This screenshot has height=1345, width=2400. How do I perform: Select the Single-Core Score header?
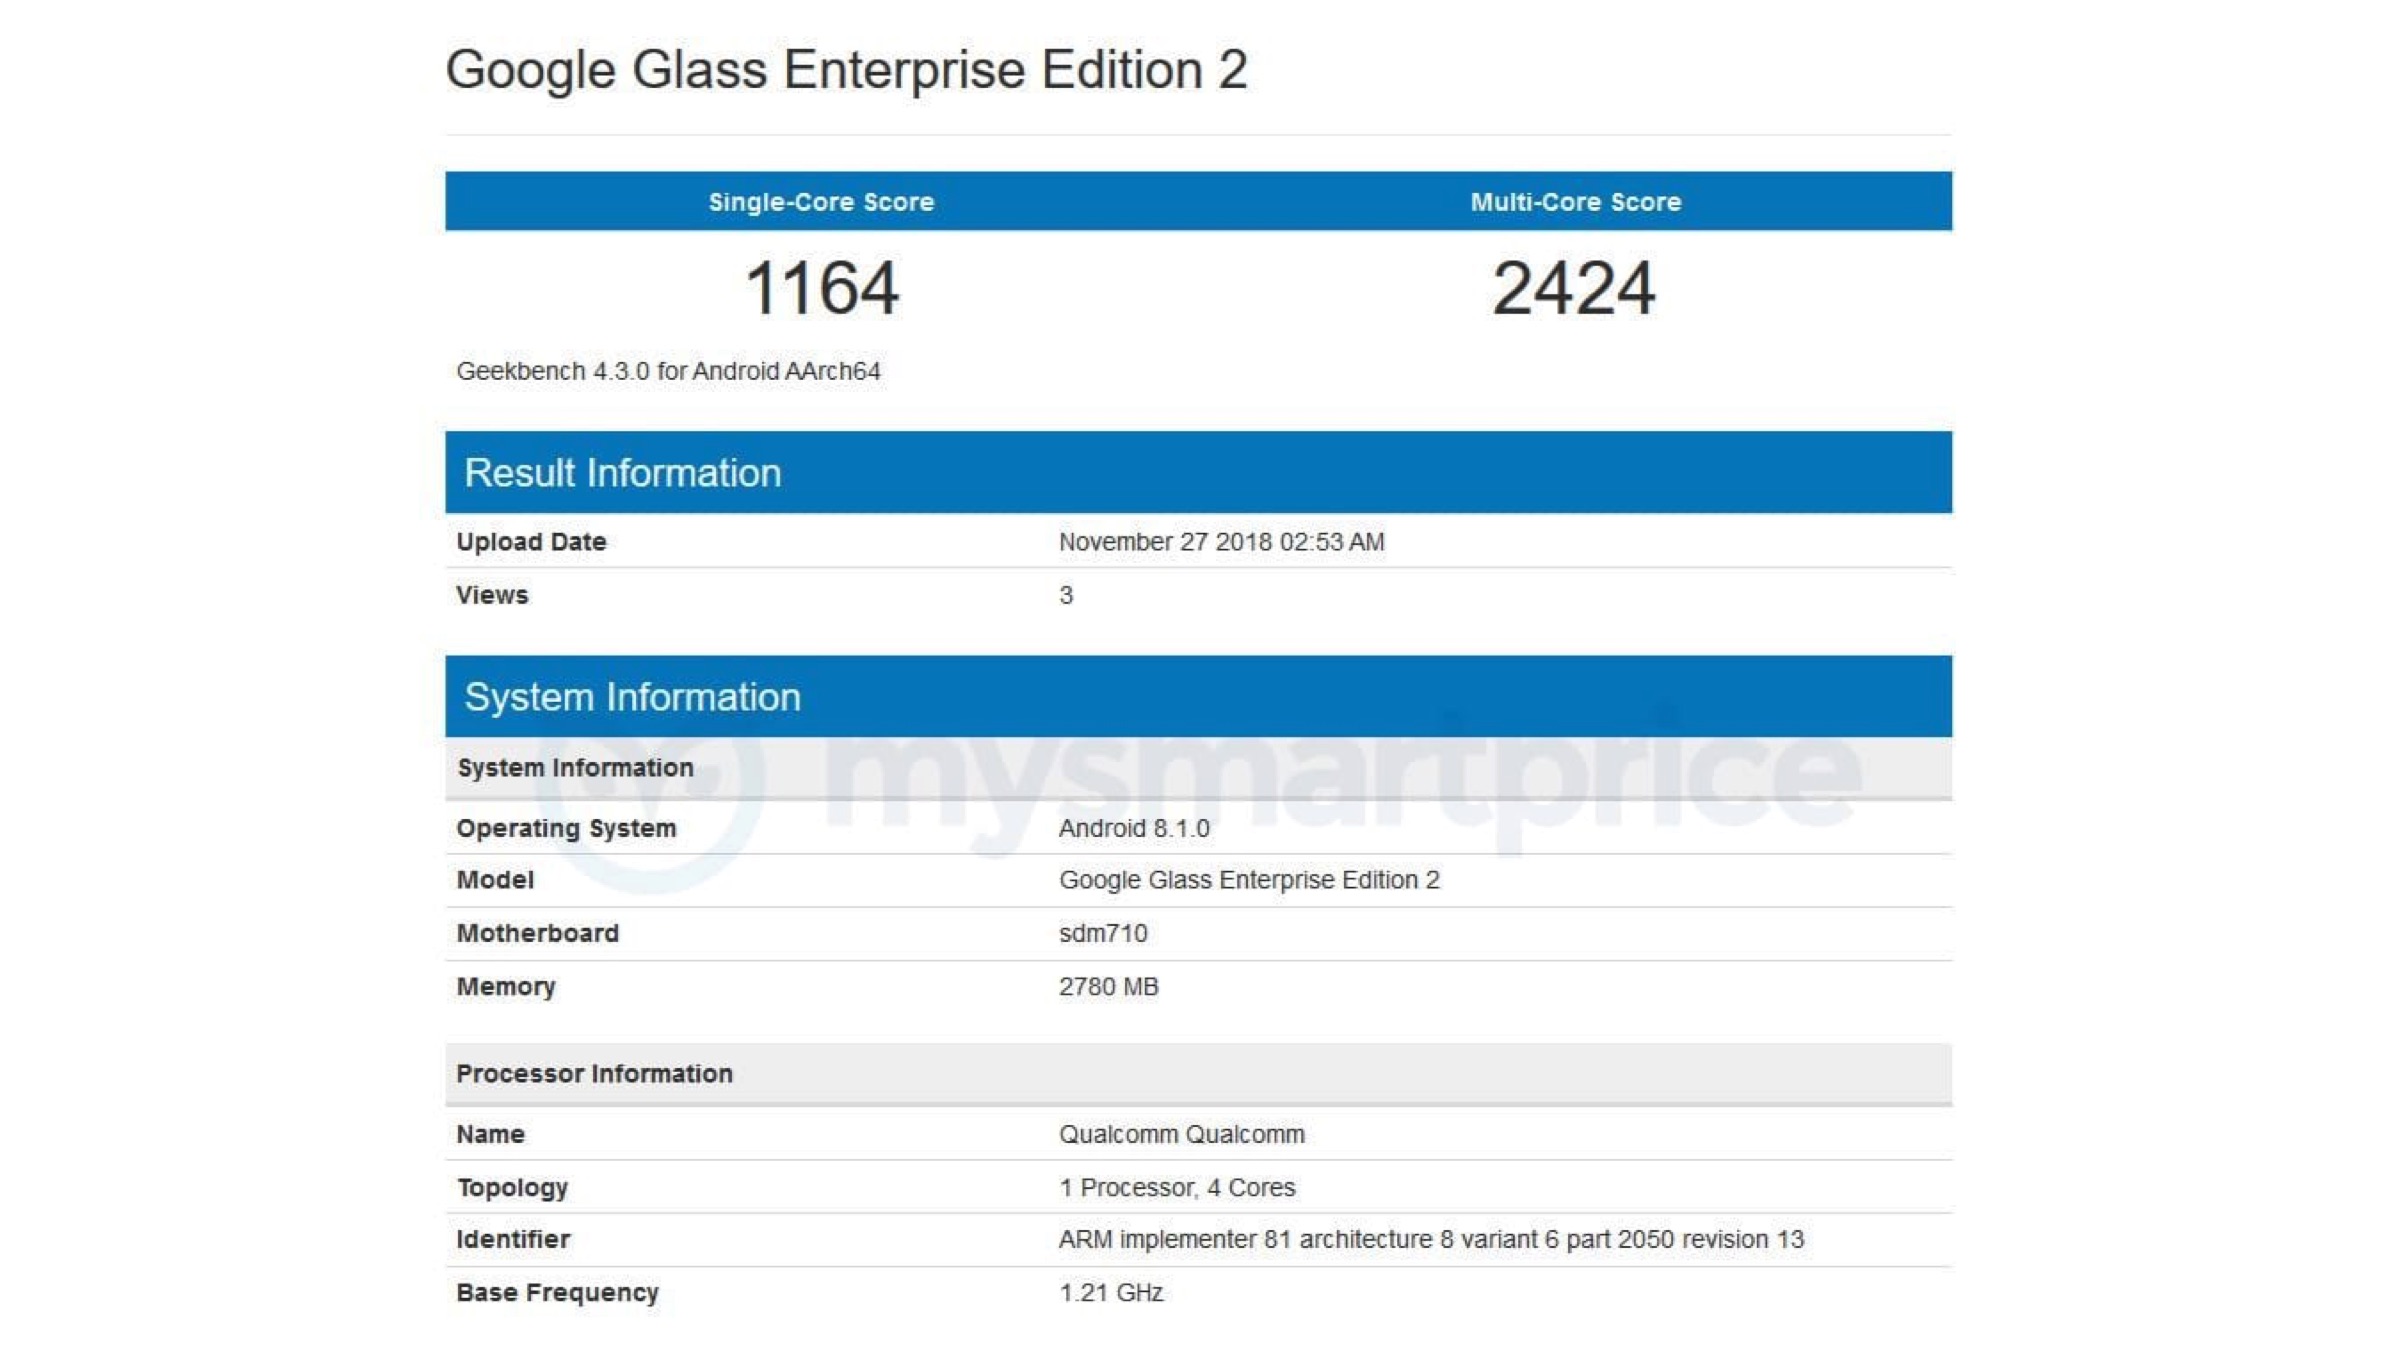pyautogui.click(x=821, y=202)
